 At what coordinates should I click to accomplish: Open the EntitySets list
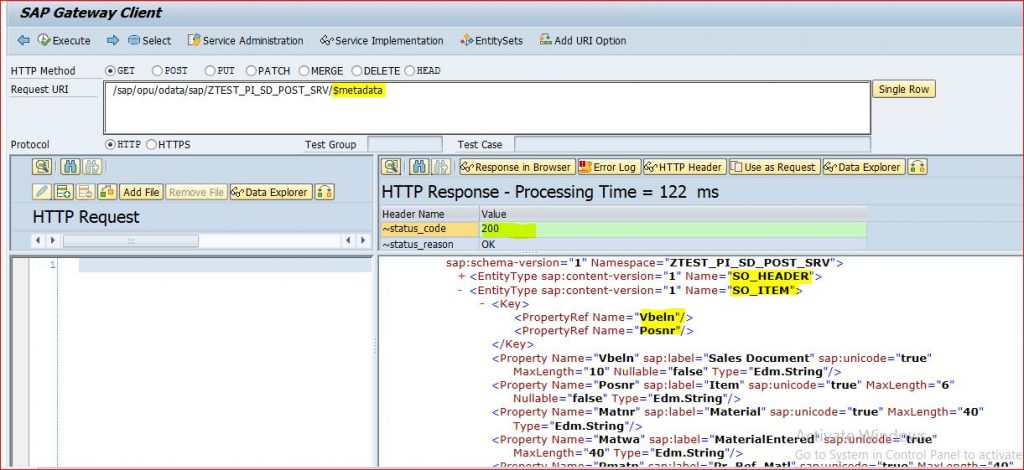pyautogui.click(x=491, y=40)
